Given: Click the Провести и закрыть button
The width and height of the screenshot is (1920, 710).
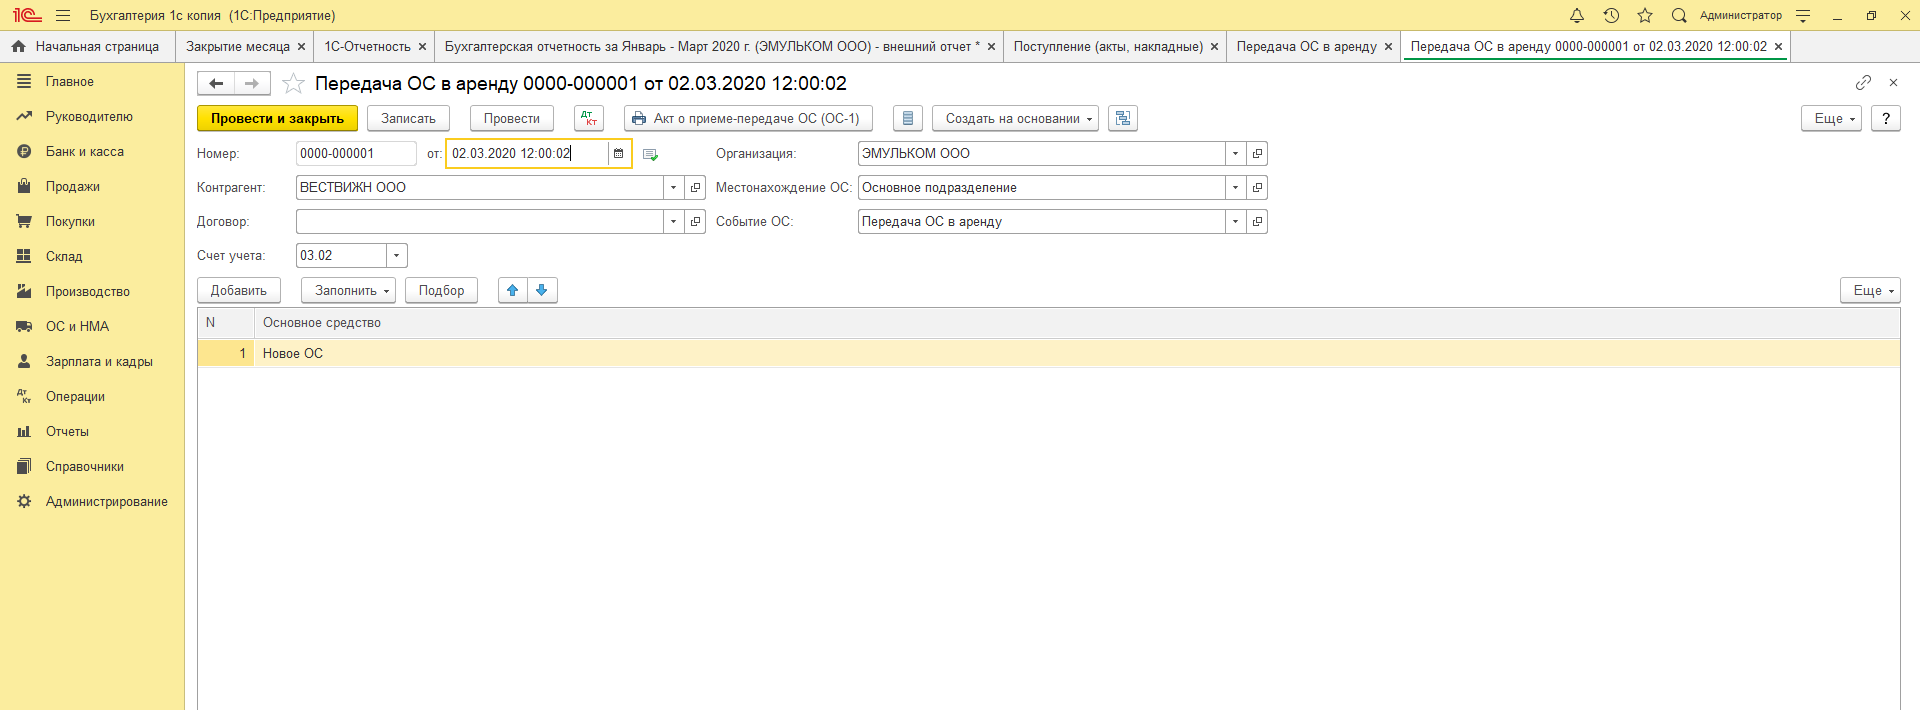Looking at the screenshot, I should click(277, 118).
